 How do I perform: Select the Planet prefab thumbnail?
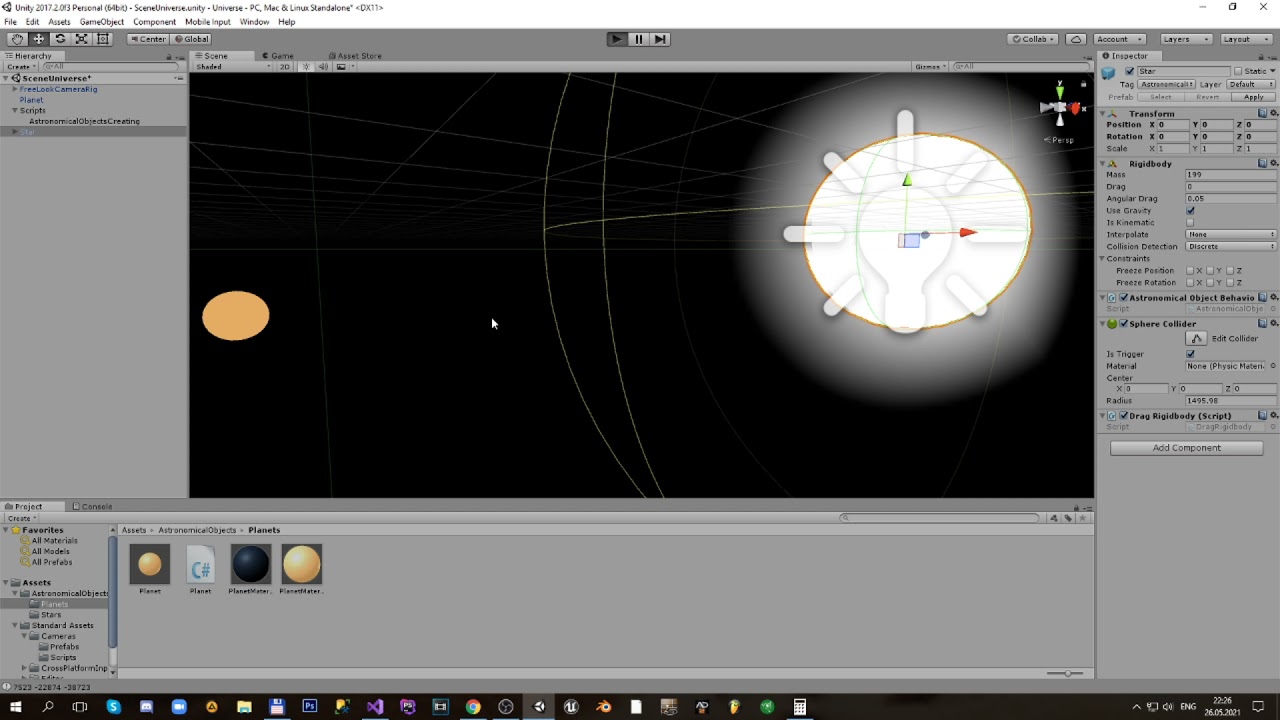[x=150, y=565]
